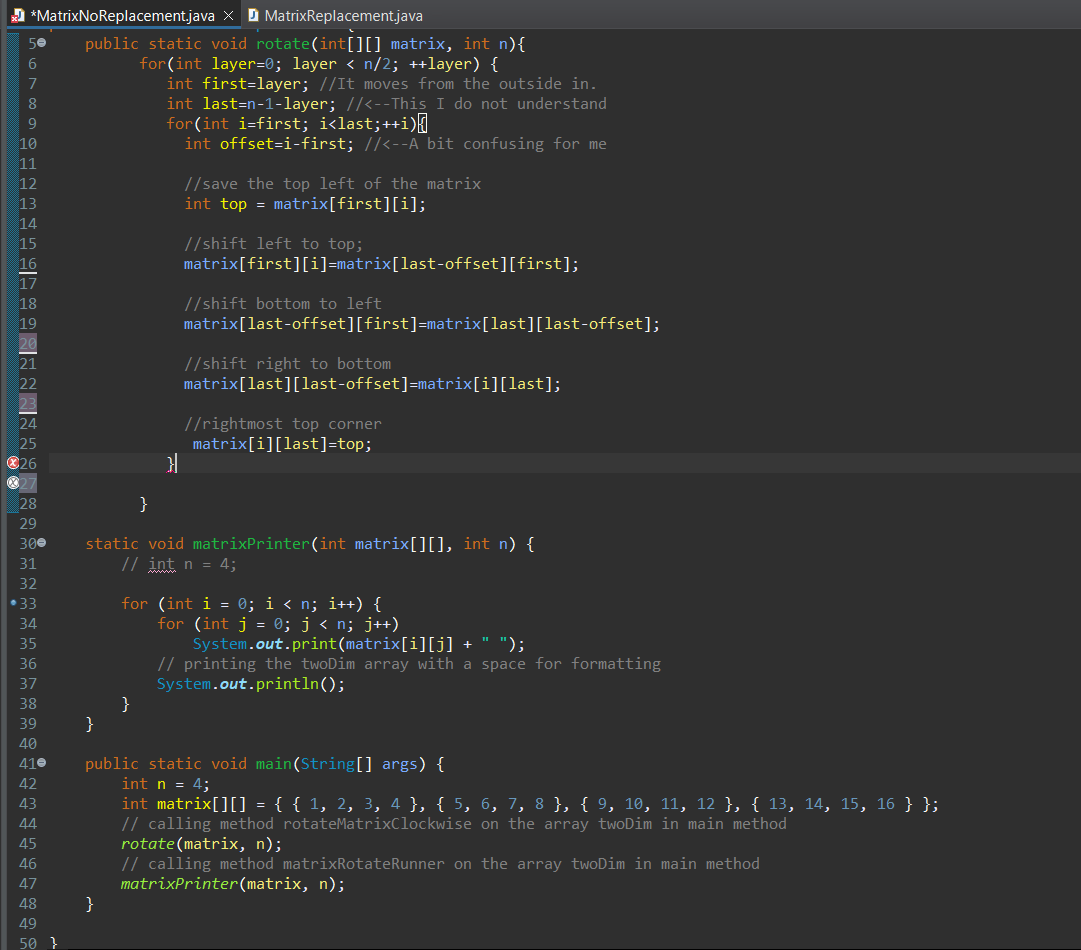
Task: Click 'int offset=i-first;' on line 10
Action: click(269, 144)
